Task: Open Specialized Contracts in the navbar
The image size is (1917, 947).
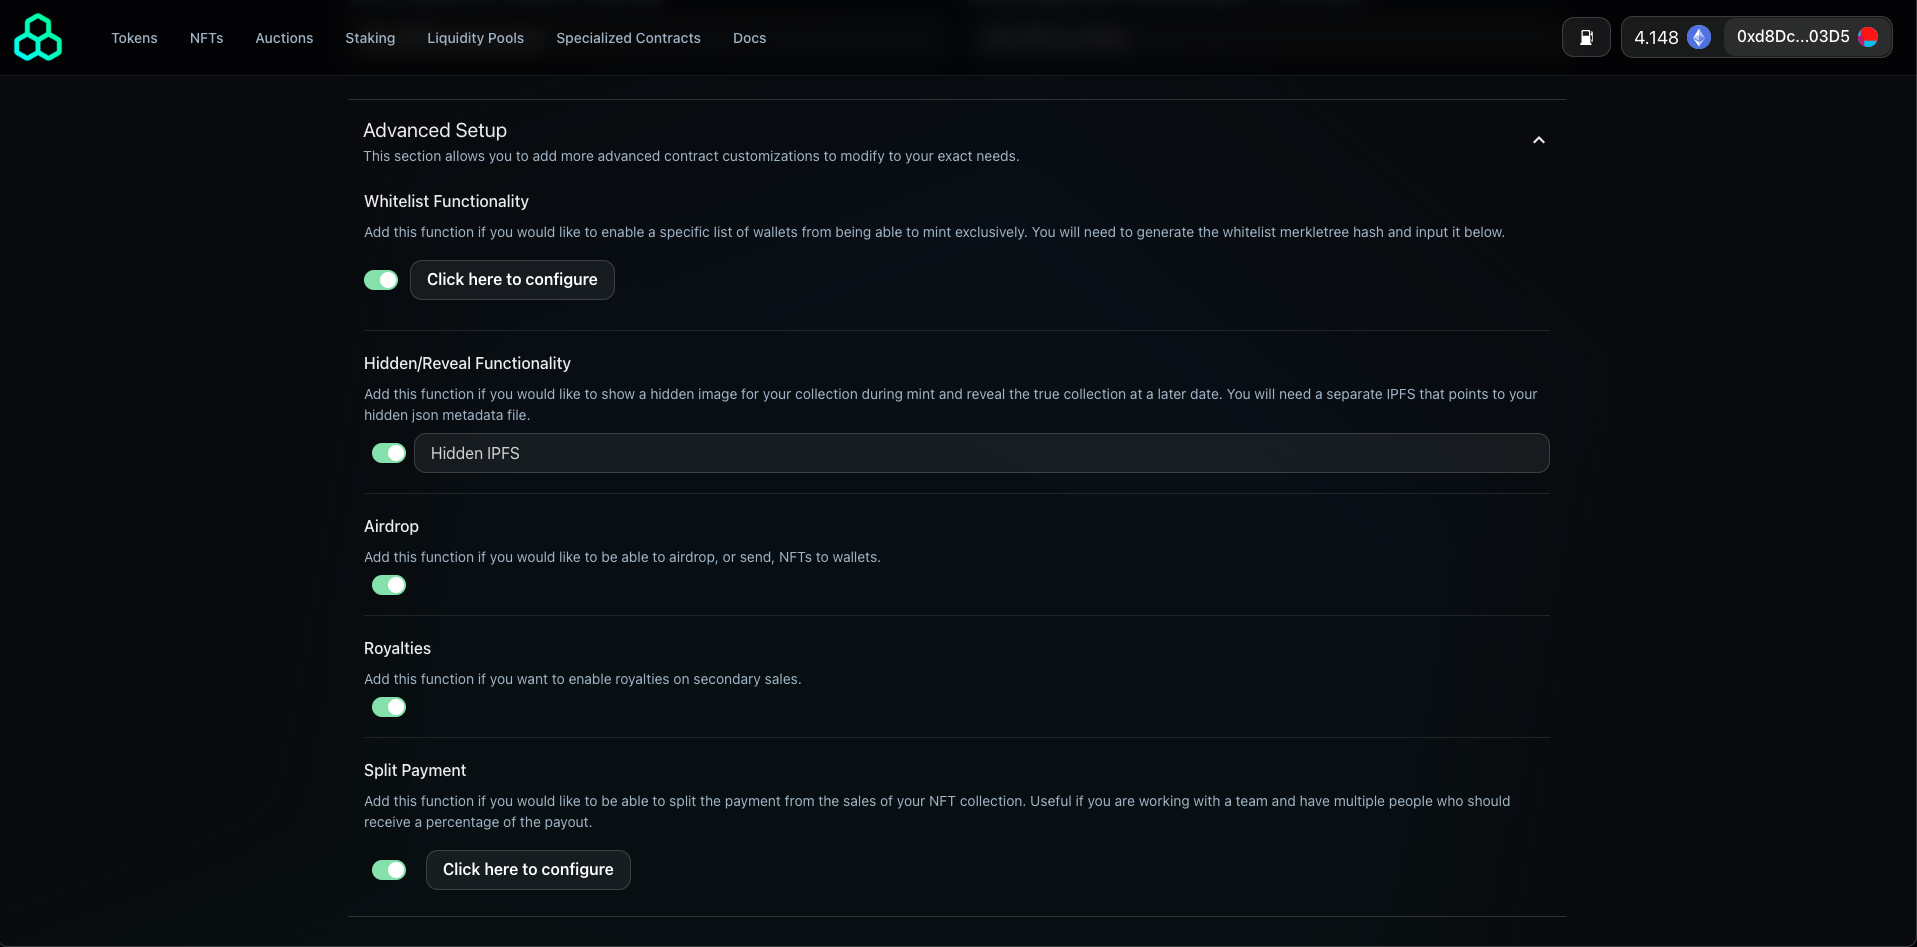Action: 628,38
